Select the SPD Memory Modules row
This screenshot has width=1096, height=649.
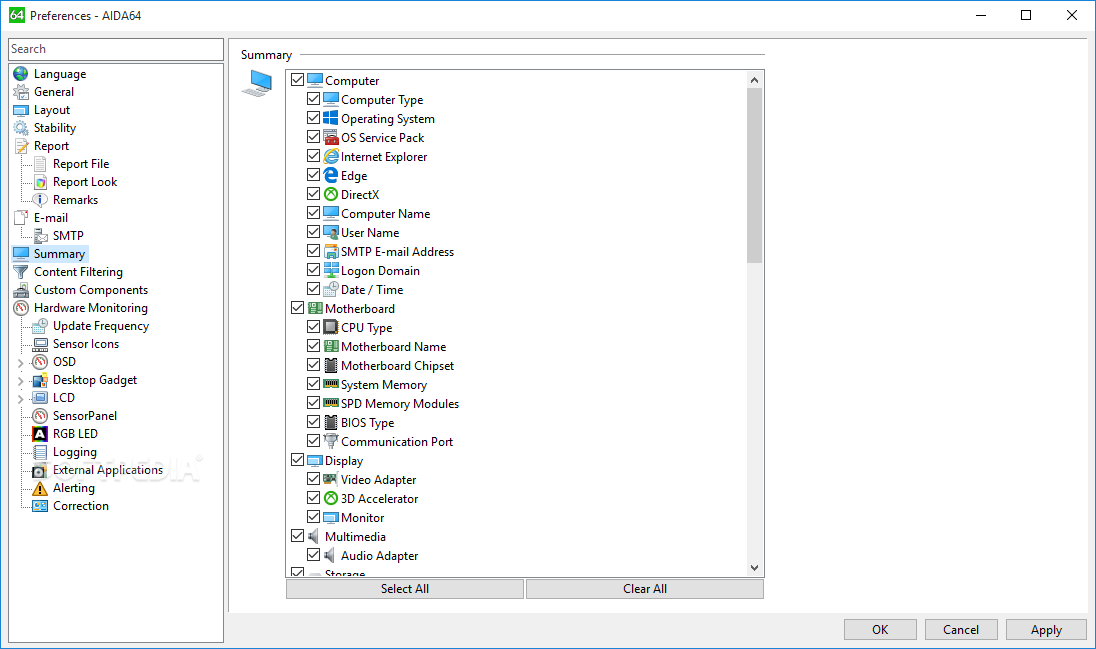coord(400,404)
